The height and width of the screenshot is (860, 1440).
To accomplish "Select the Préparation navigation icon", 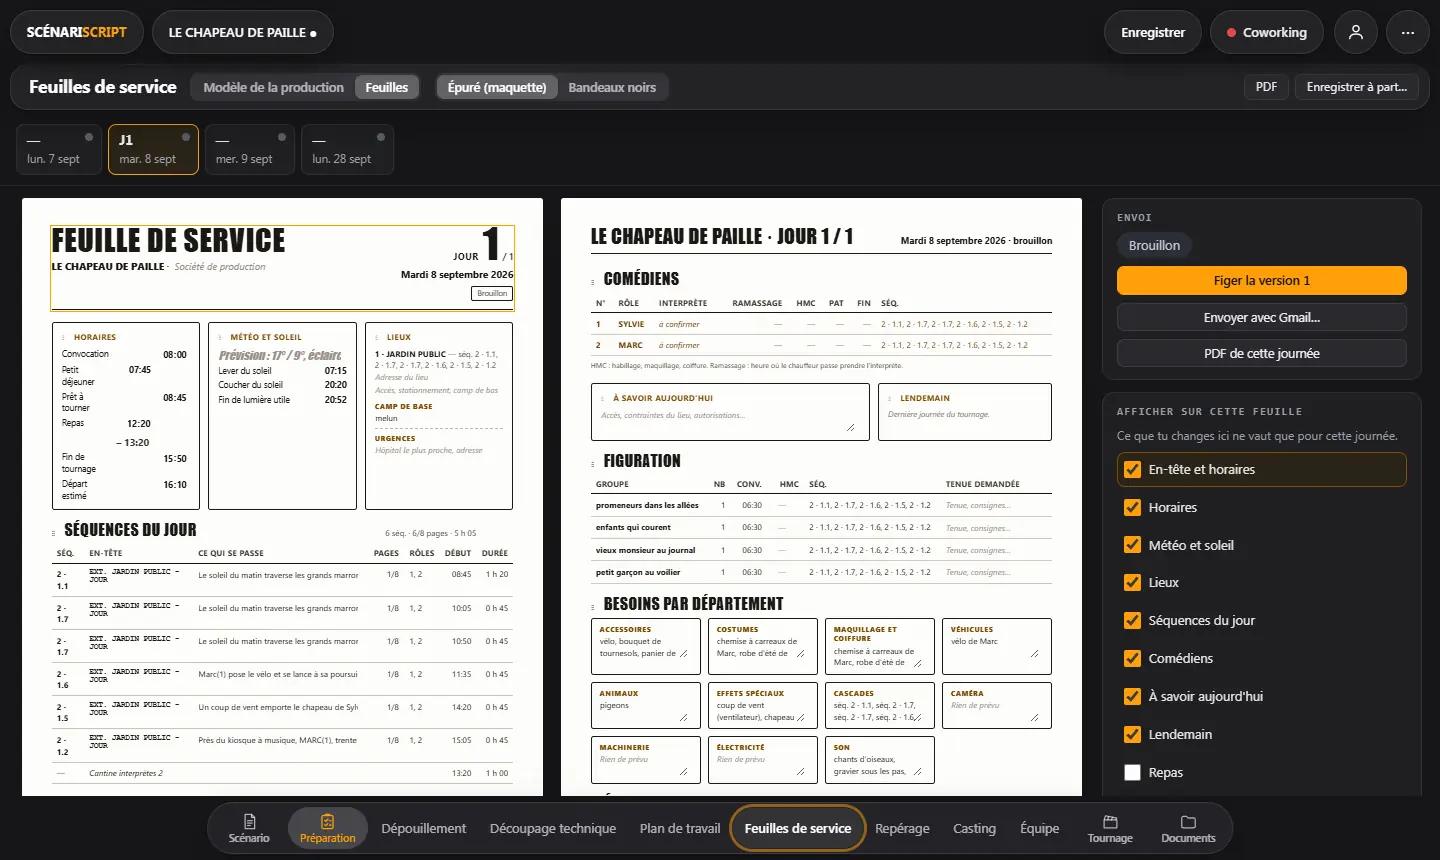I will pyautogui.click(x=328, y=828).
